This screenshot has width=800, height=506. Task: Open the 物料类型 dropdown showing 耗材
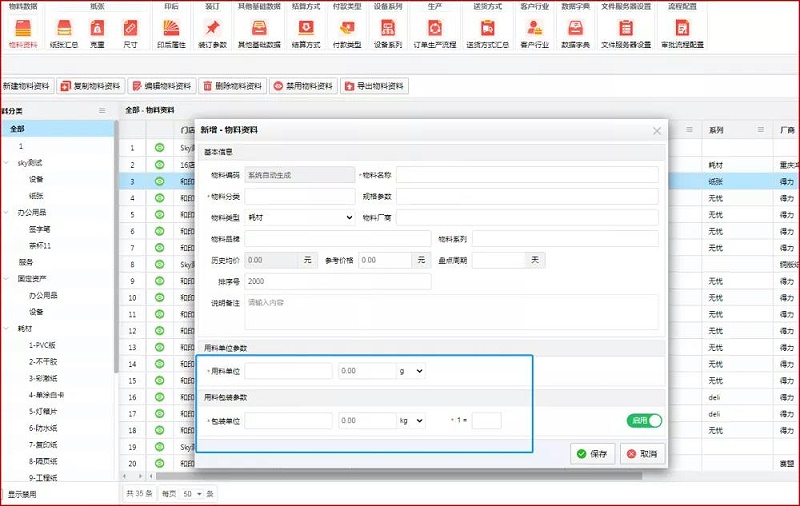pyautogui.click(x=300, y=217)
